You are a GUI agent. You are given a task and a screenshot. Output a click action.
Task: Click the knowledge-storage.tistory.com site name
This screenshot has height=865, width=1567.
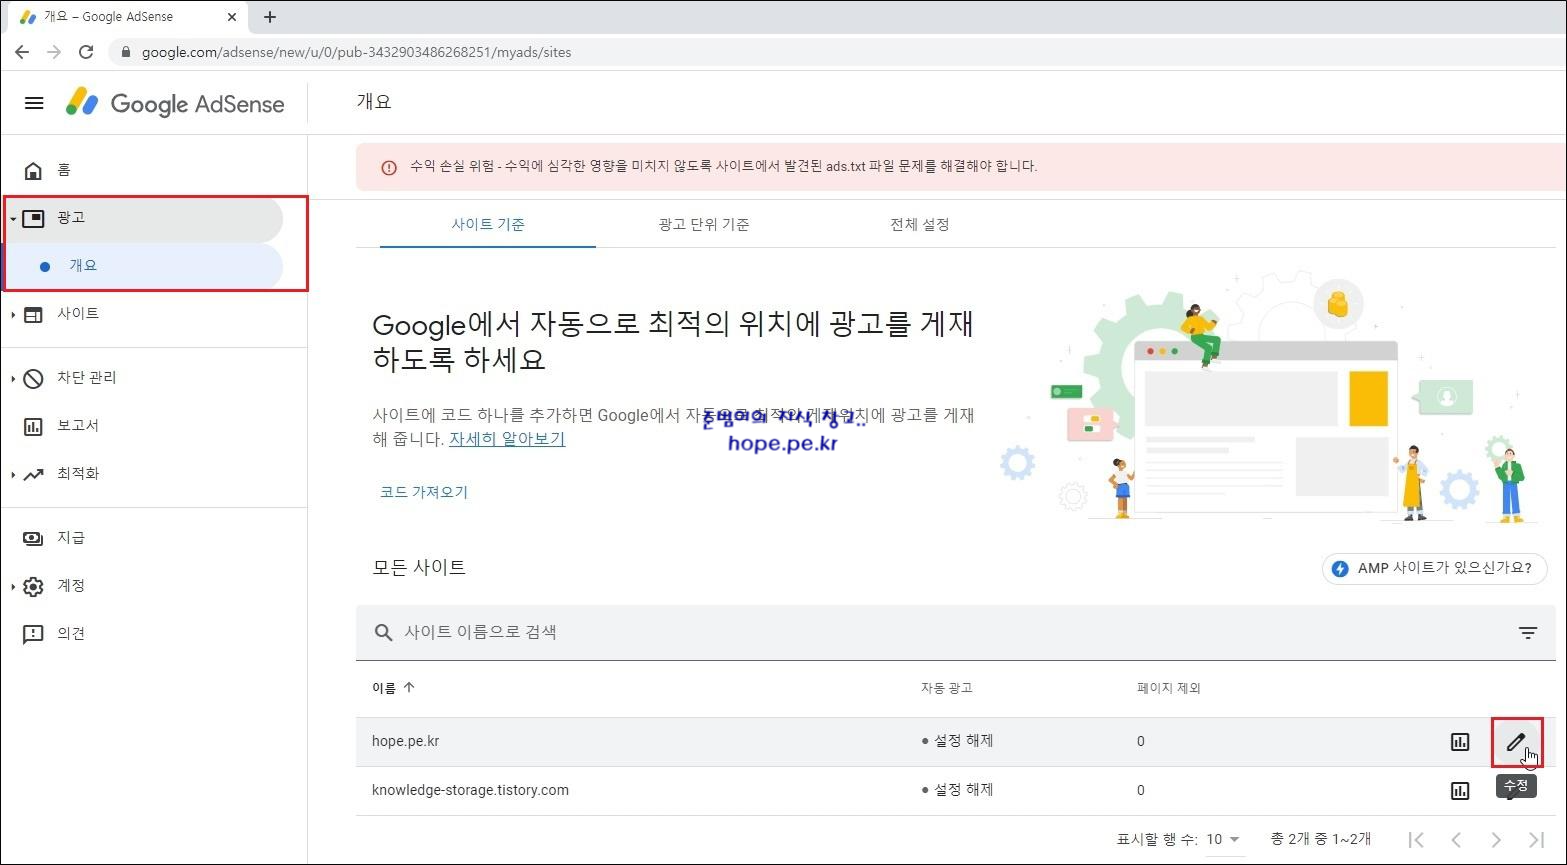(x=470, y=790)
